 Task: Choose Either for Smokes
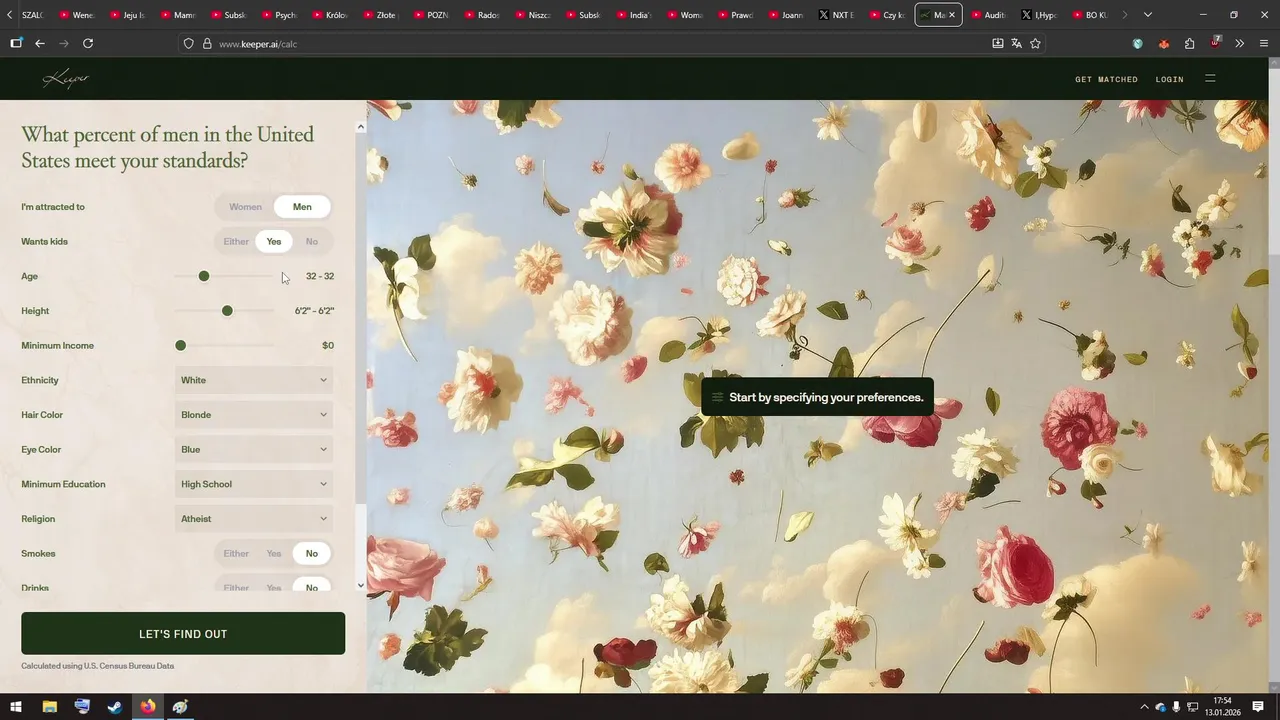coord(236,553)
